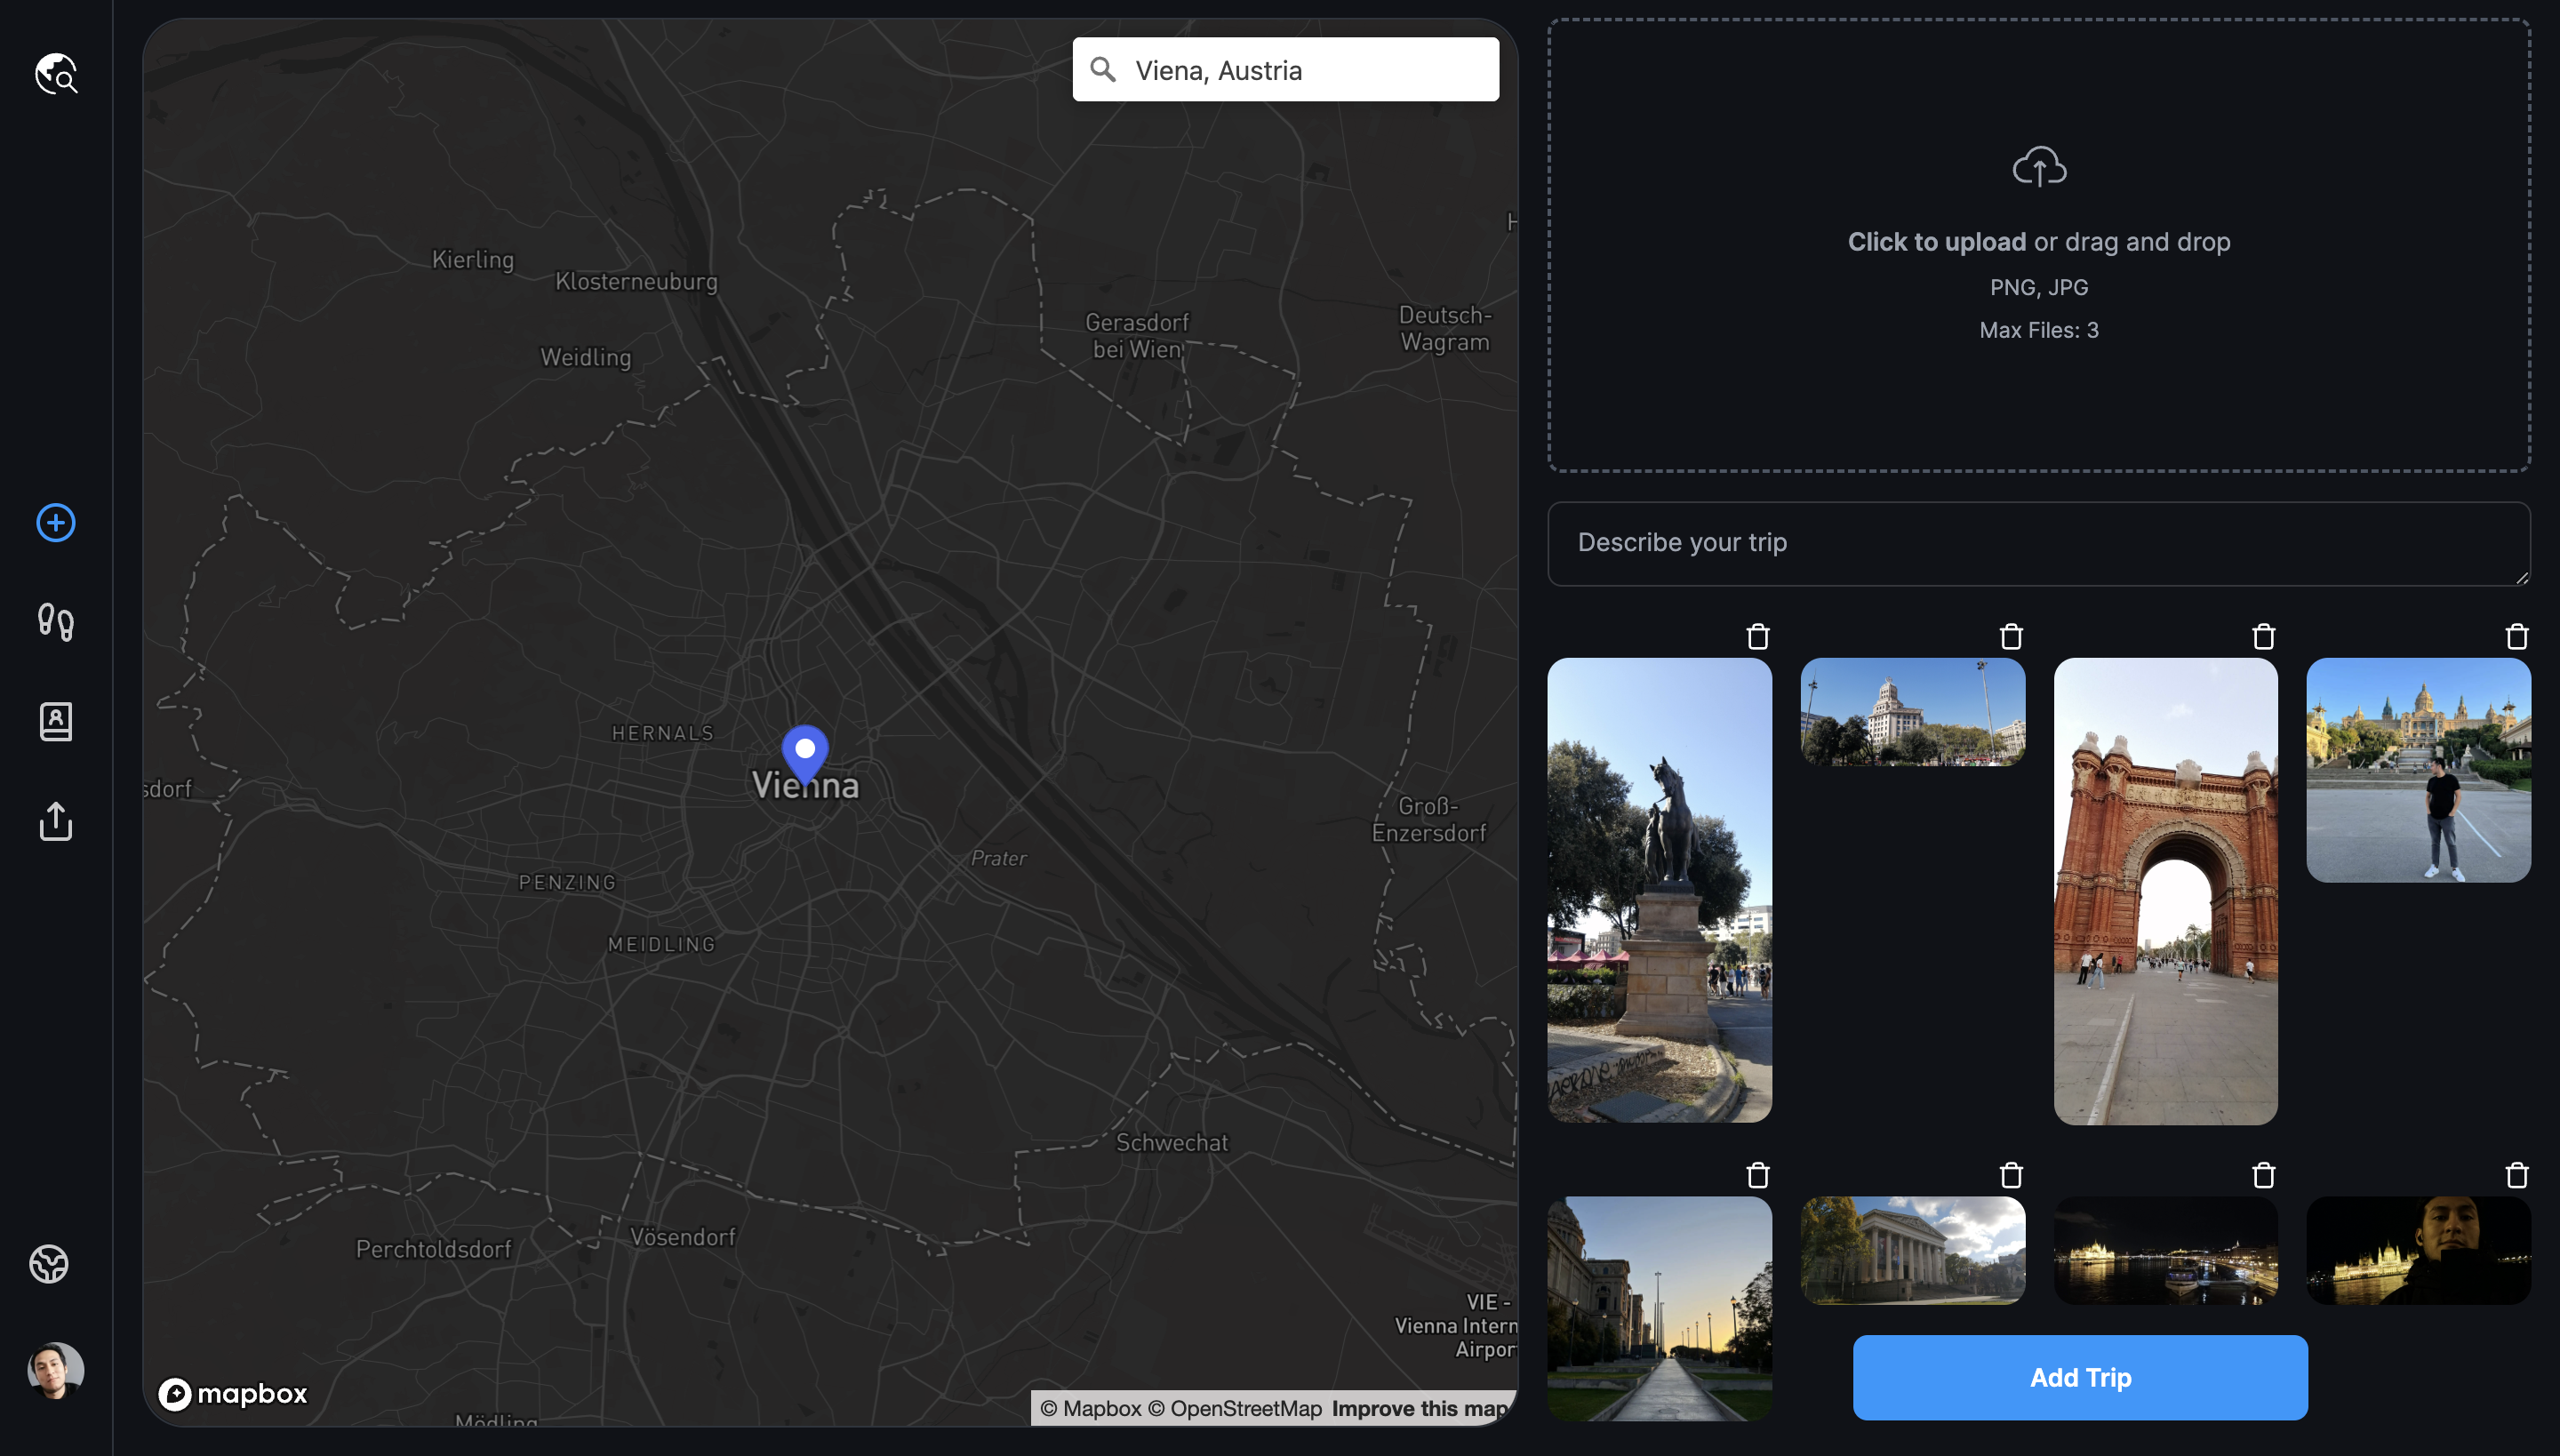Open the © Mapbox attribution link
2560x1456 pixels.
pos(1090,1408)
